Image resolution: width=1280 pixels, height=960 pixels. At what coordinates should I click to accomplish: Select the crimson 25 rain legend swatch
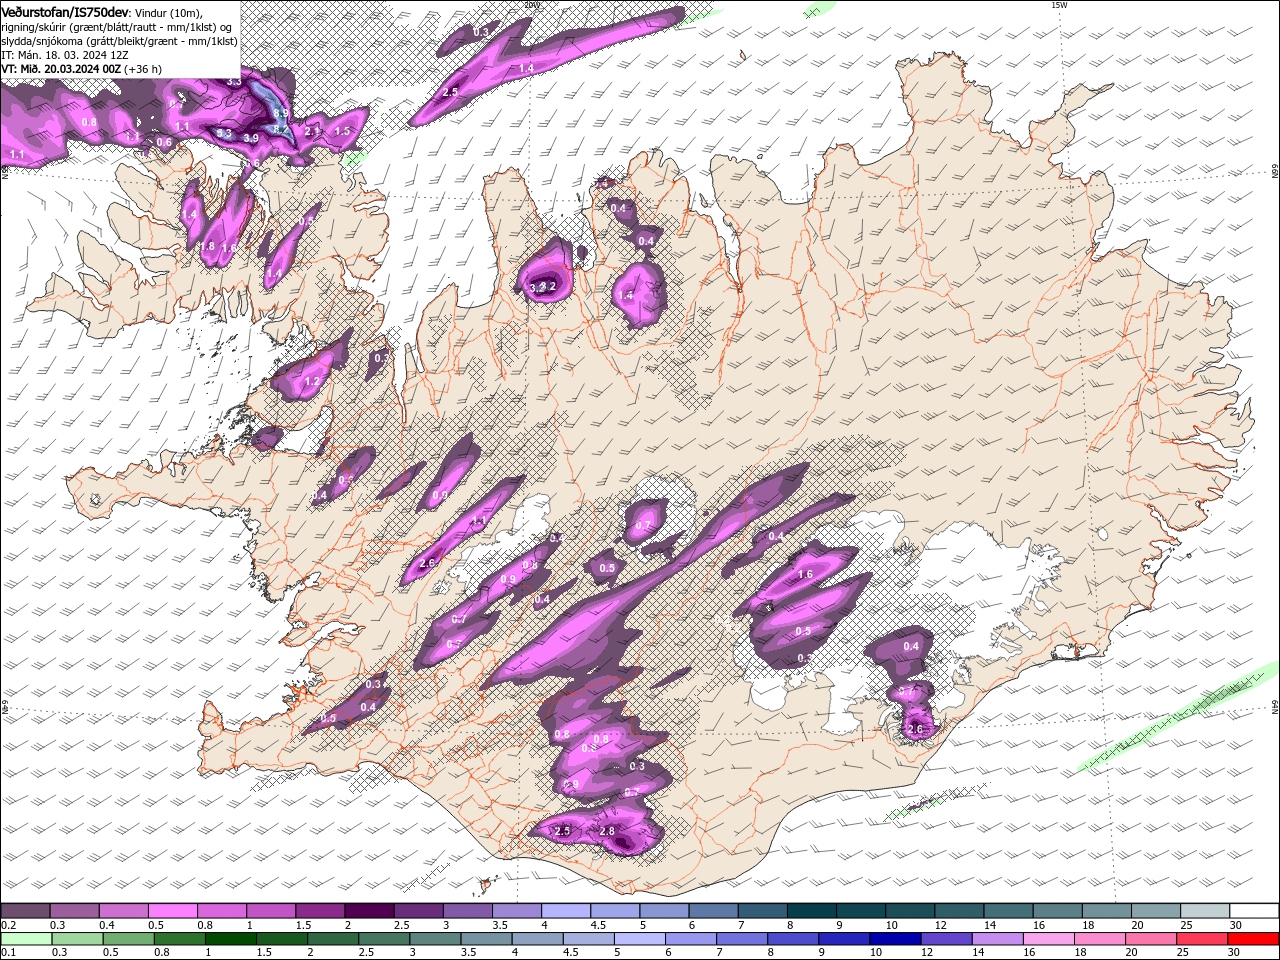tap(1202, 939)
